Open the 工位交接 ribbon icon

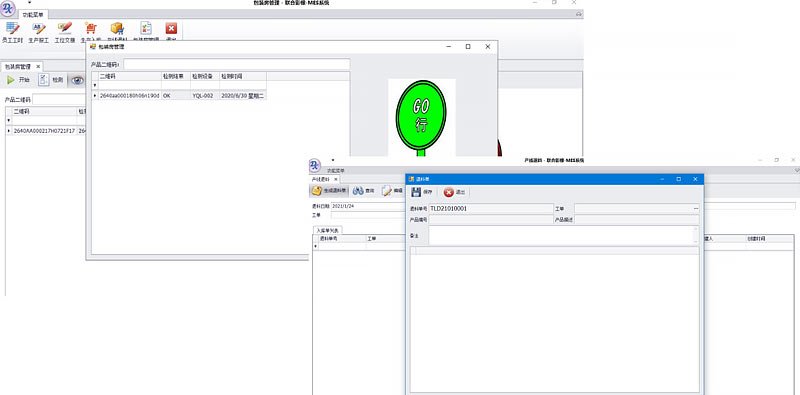(65, 32)
